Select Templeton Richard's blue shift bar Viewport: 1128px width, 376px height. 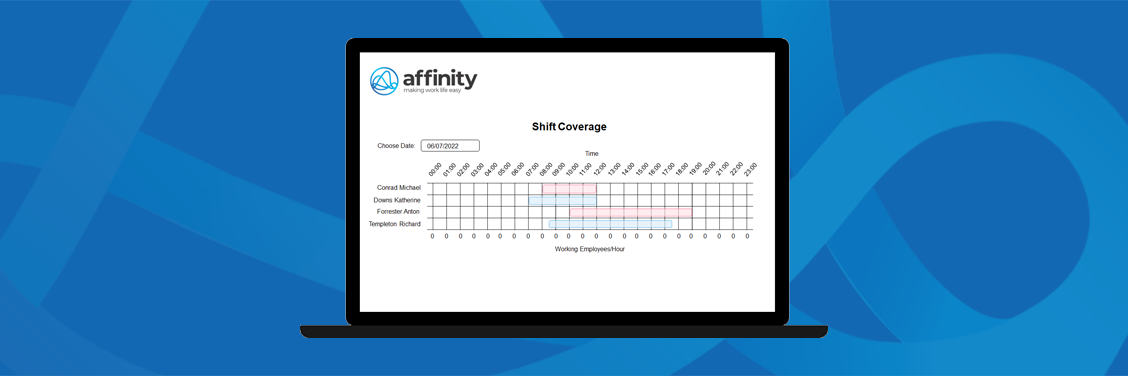pos(610,224)
